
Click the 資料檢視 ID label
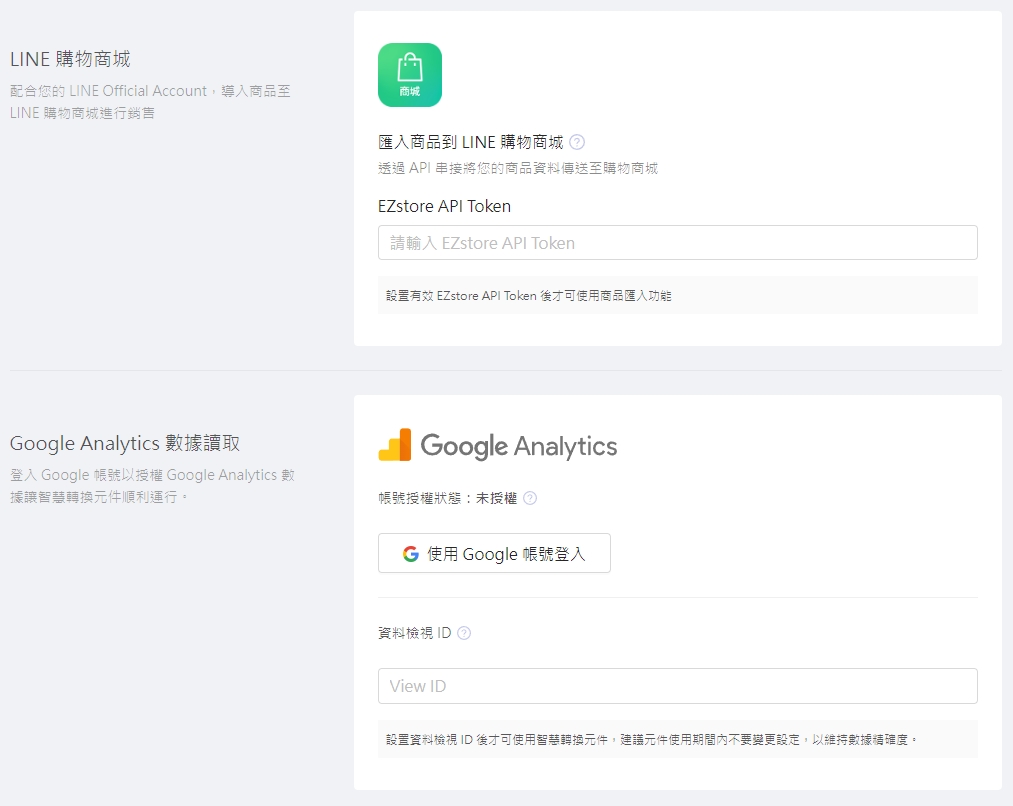415,633
